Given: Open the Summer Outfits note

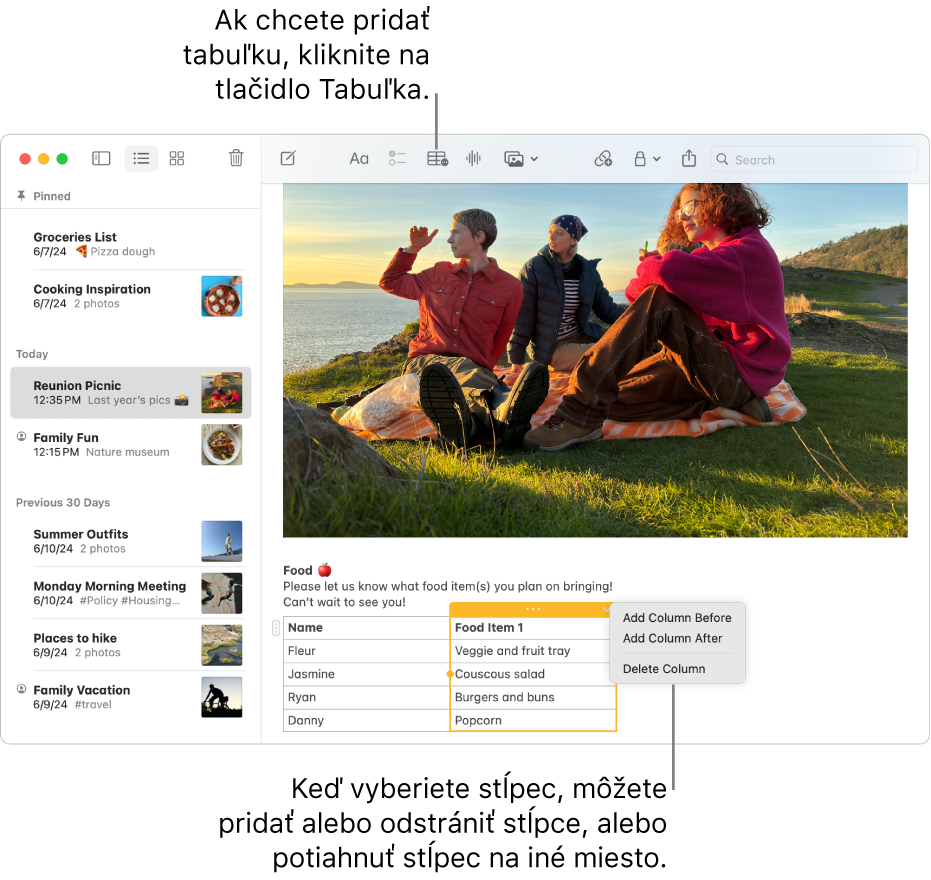Looking at the screenshot, I should pos(131,541).
